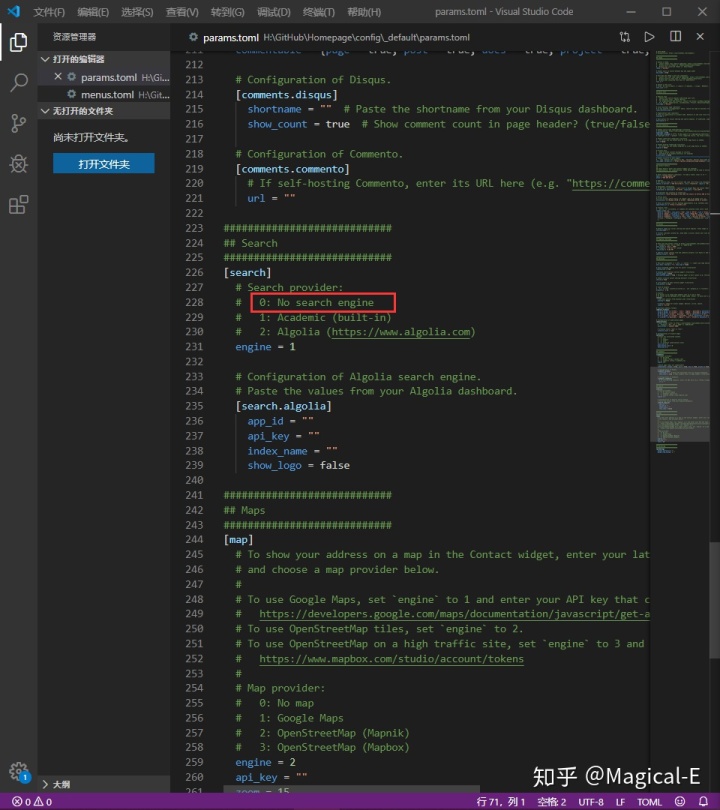The height and width of the screenshot is (810, 720).
Task: Click line number 259 in gutter
Action: (x=194, y=762)
